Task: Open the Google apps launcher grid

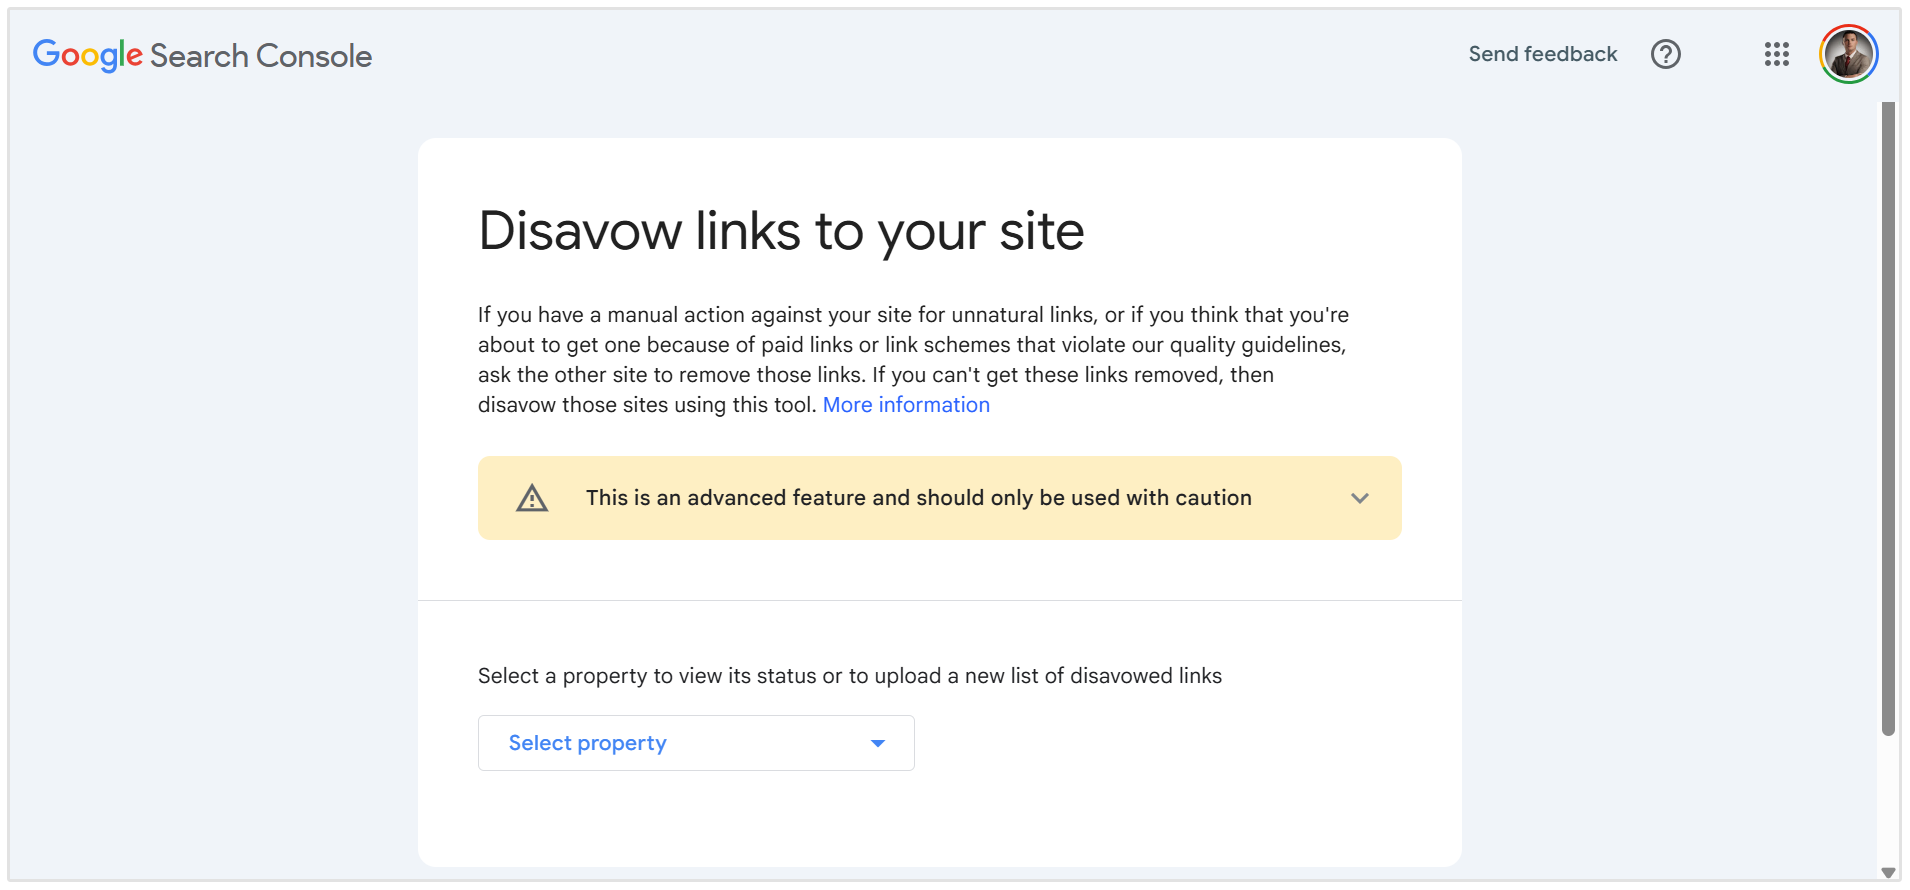Action: [x=1776, y=55]
